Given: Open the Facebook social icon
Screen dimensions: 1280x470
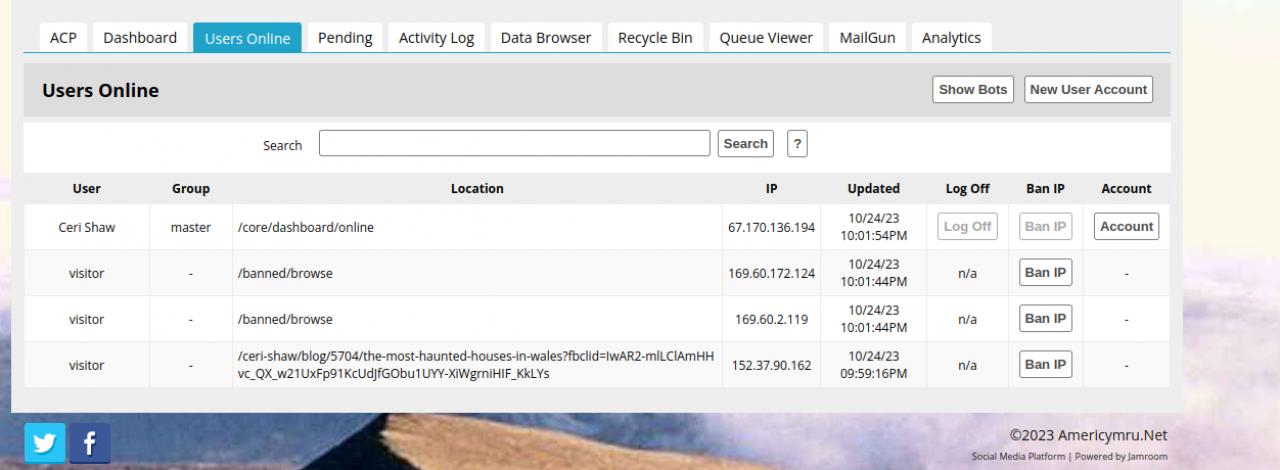Looking at the screenshot, I should click(x=90, y=443).
